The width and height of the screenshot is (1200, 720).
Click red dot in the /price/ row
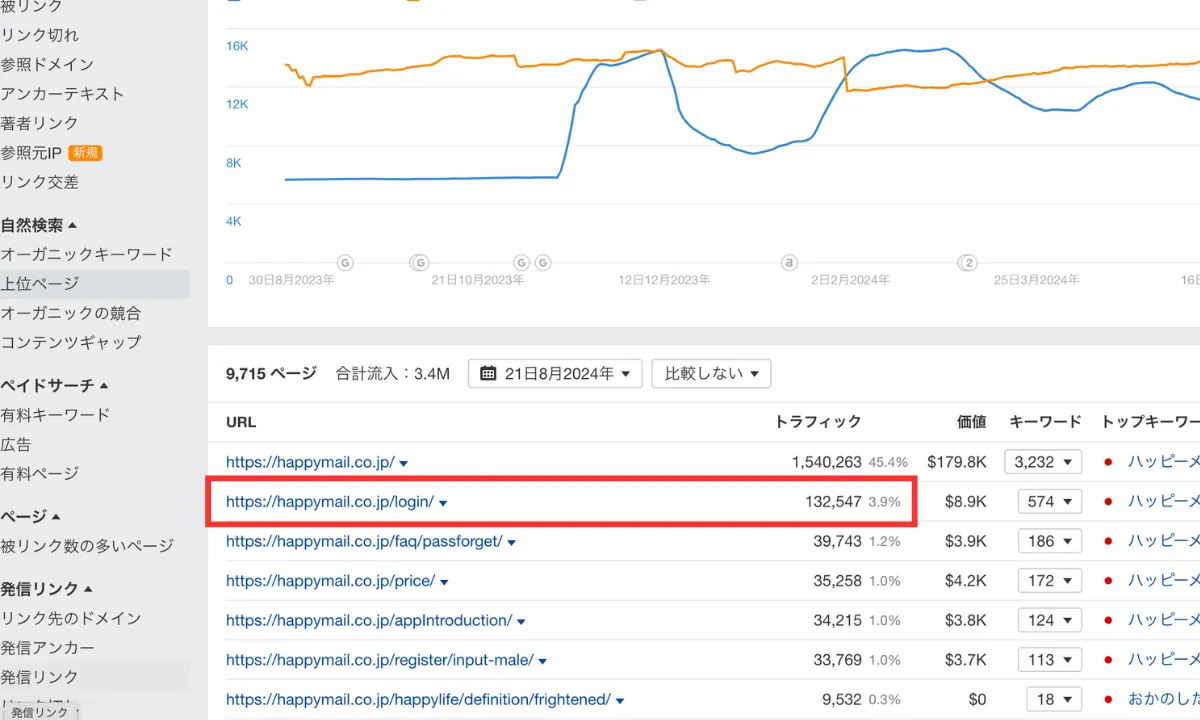point(1108,581)
